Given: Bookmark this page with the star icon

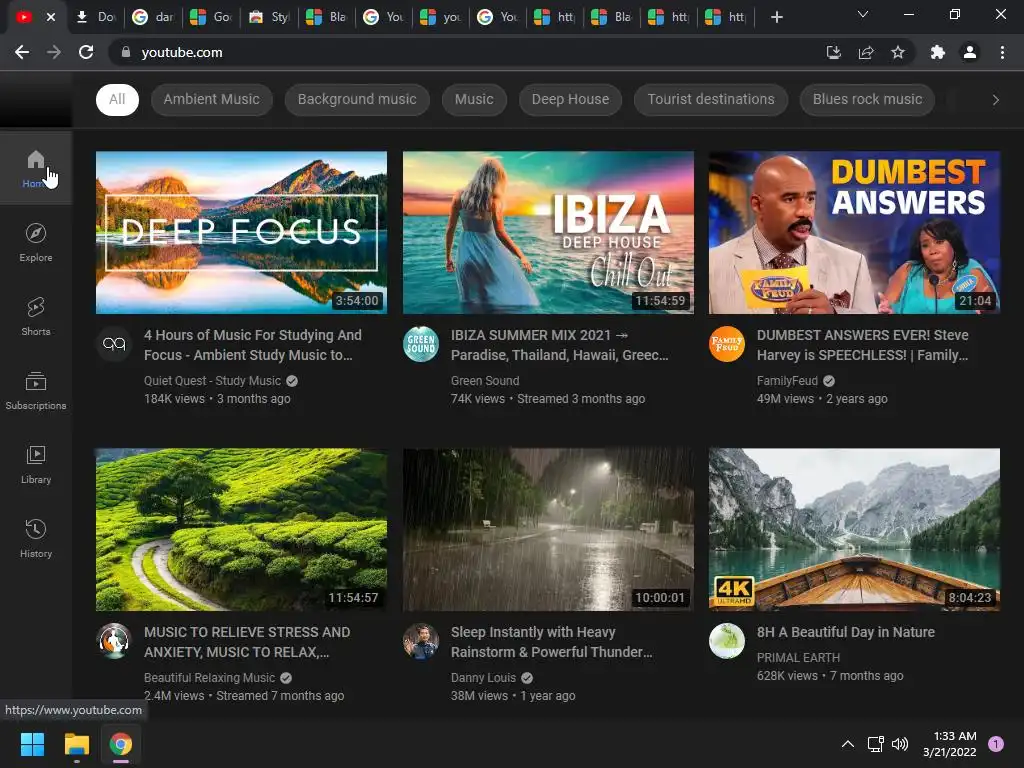Looking at the screenshot, I should coord(898,52).
